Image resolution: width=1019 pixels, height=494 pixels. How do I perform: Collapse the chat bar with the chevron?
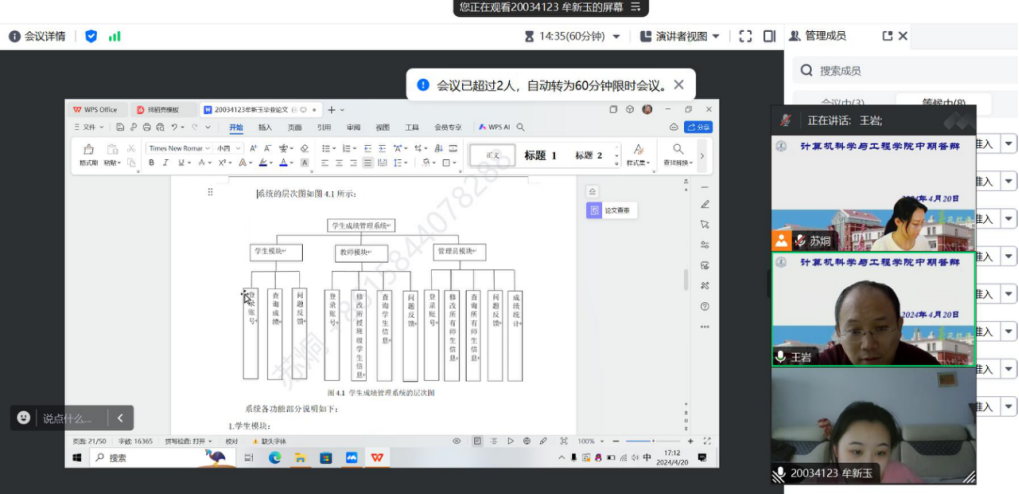[x=120, y=418]
